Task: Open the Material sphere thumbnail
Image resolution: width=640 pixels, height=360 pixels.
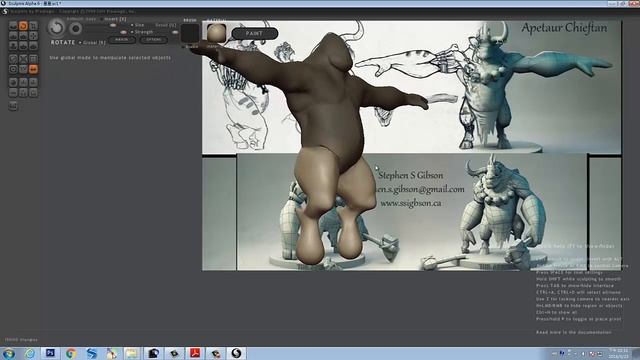Action: click(216, 33)
